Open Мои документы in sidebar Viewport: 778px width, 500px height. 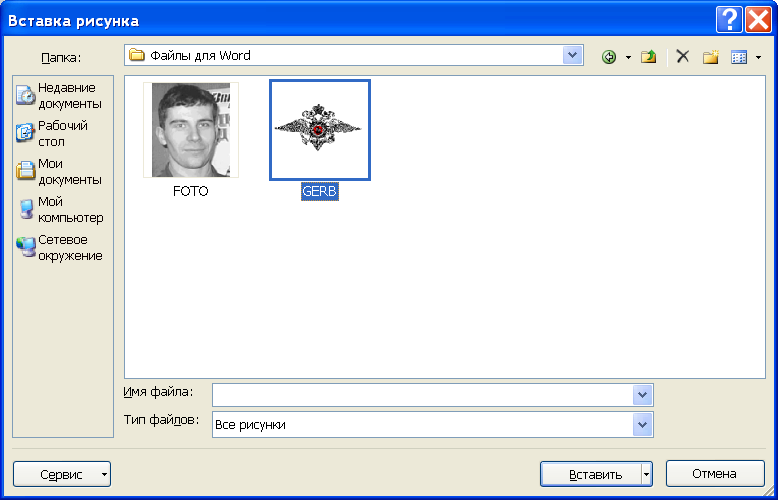(x=59, y=172)
